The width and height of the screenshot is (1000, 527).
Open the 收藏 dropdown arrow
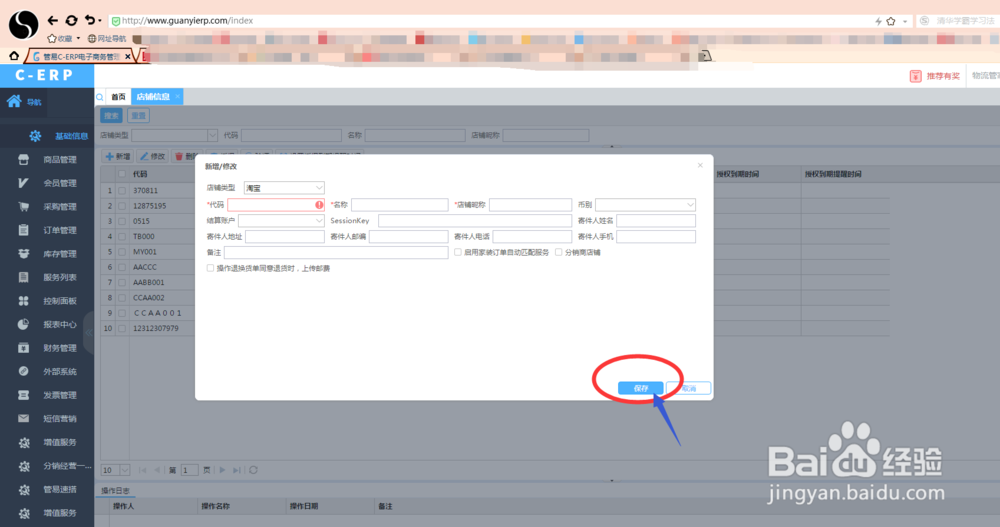78,39
